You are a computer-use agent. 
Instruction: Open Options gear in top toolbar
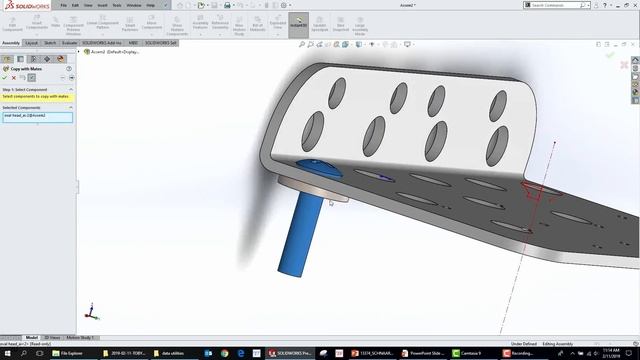coord(284,5)
